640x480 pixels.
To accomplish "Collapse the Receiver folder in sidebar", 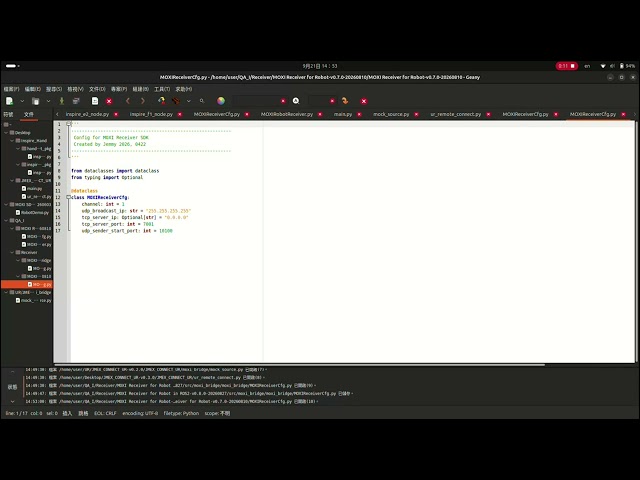I will point(12,252).
